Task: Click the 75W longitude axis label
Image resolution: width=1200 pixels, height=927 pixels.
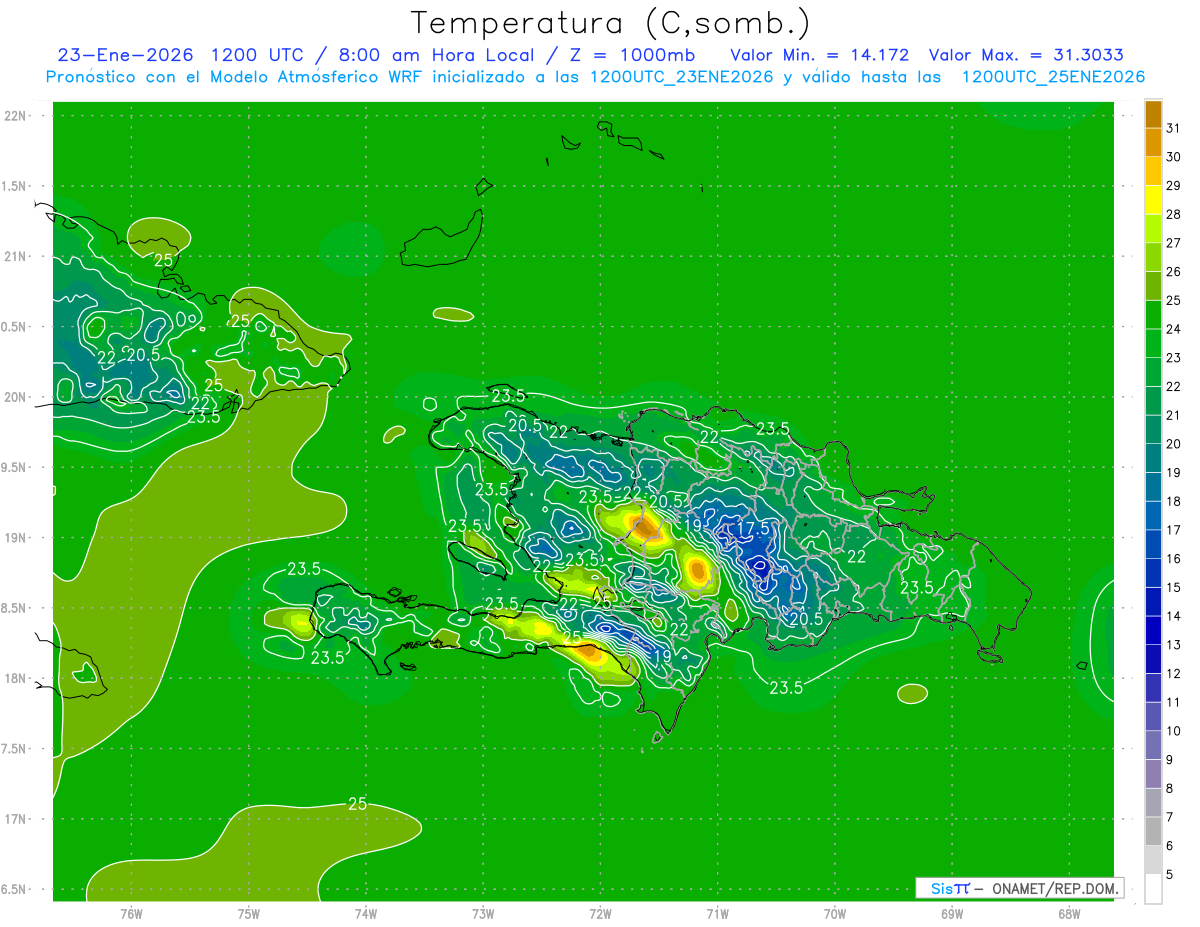Action: click(249, 913)
